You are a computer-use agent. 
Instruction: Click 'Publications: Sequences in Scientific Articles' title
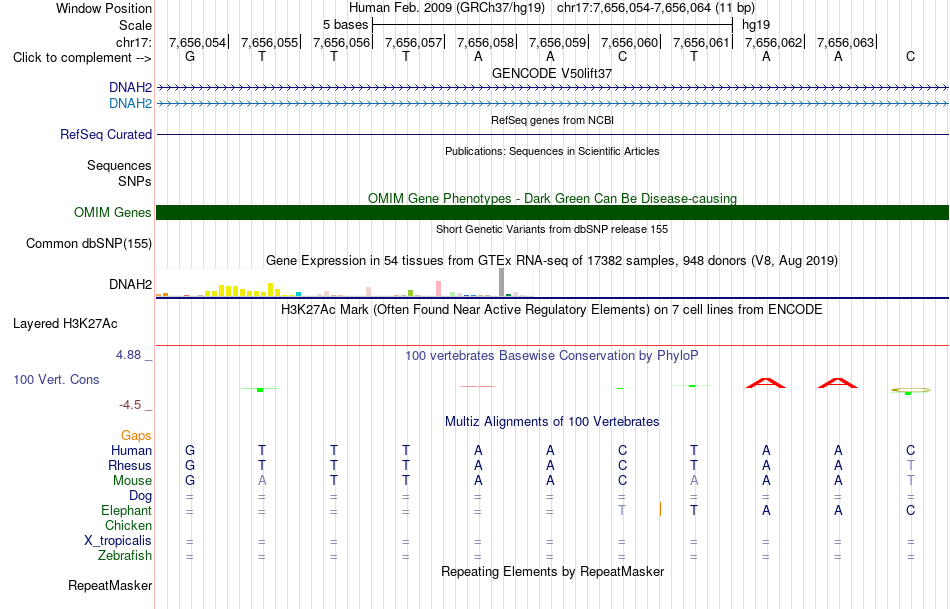[x=552, y=151]
